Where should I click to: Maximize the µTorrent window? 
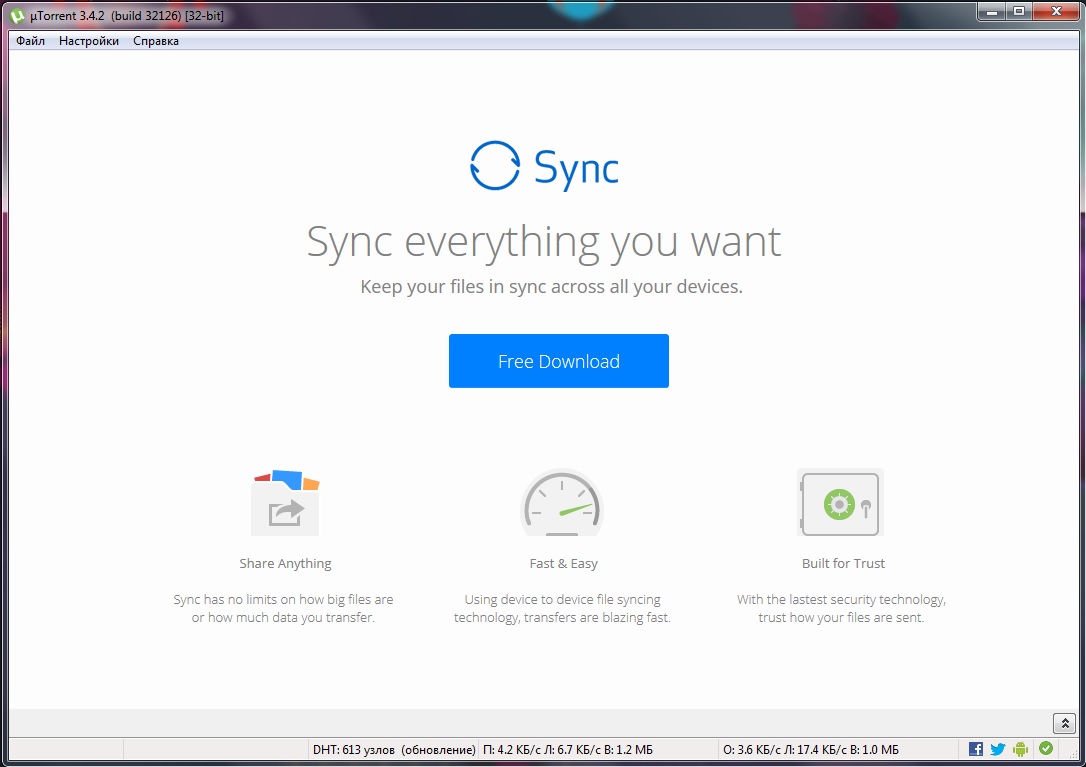[1019, 12]
